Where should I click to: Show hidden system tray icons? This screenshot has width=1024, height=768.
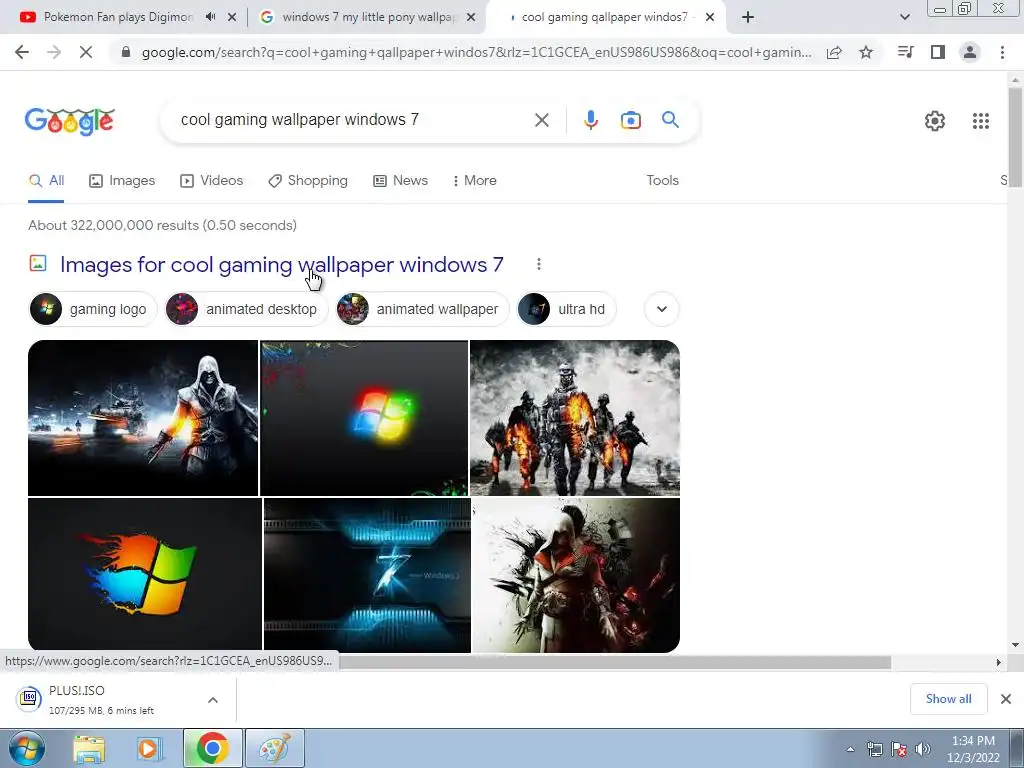[850, 750]
